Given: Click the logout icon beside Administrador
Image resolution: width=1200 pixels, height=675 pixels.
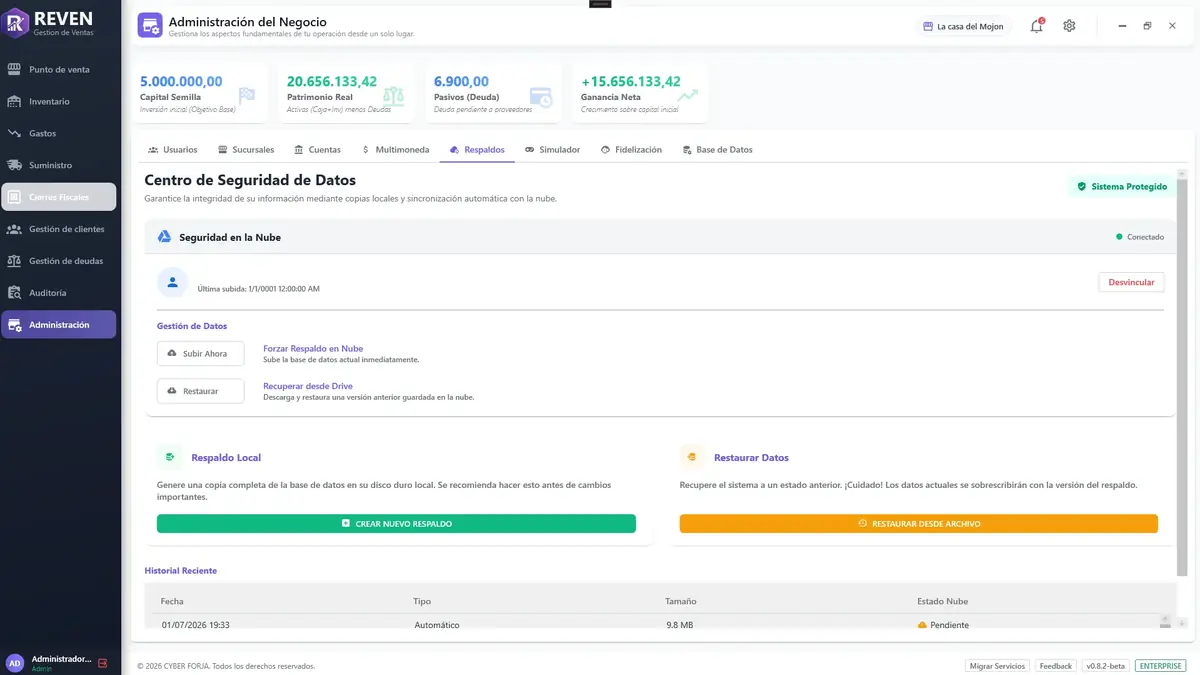Looking at the screenshot, I should tap(102, 662).
